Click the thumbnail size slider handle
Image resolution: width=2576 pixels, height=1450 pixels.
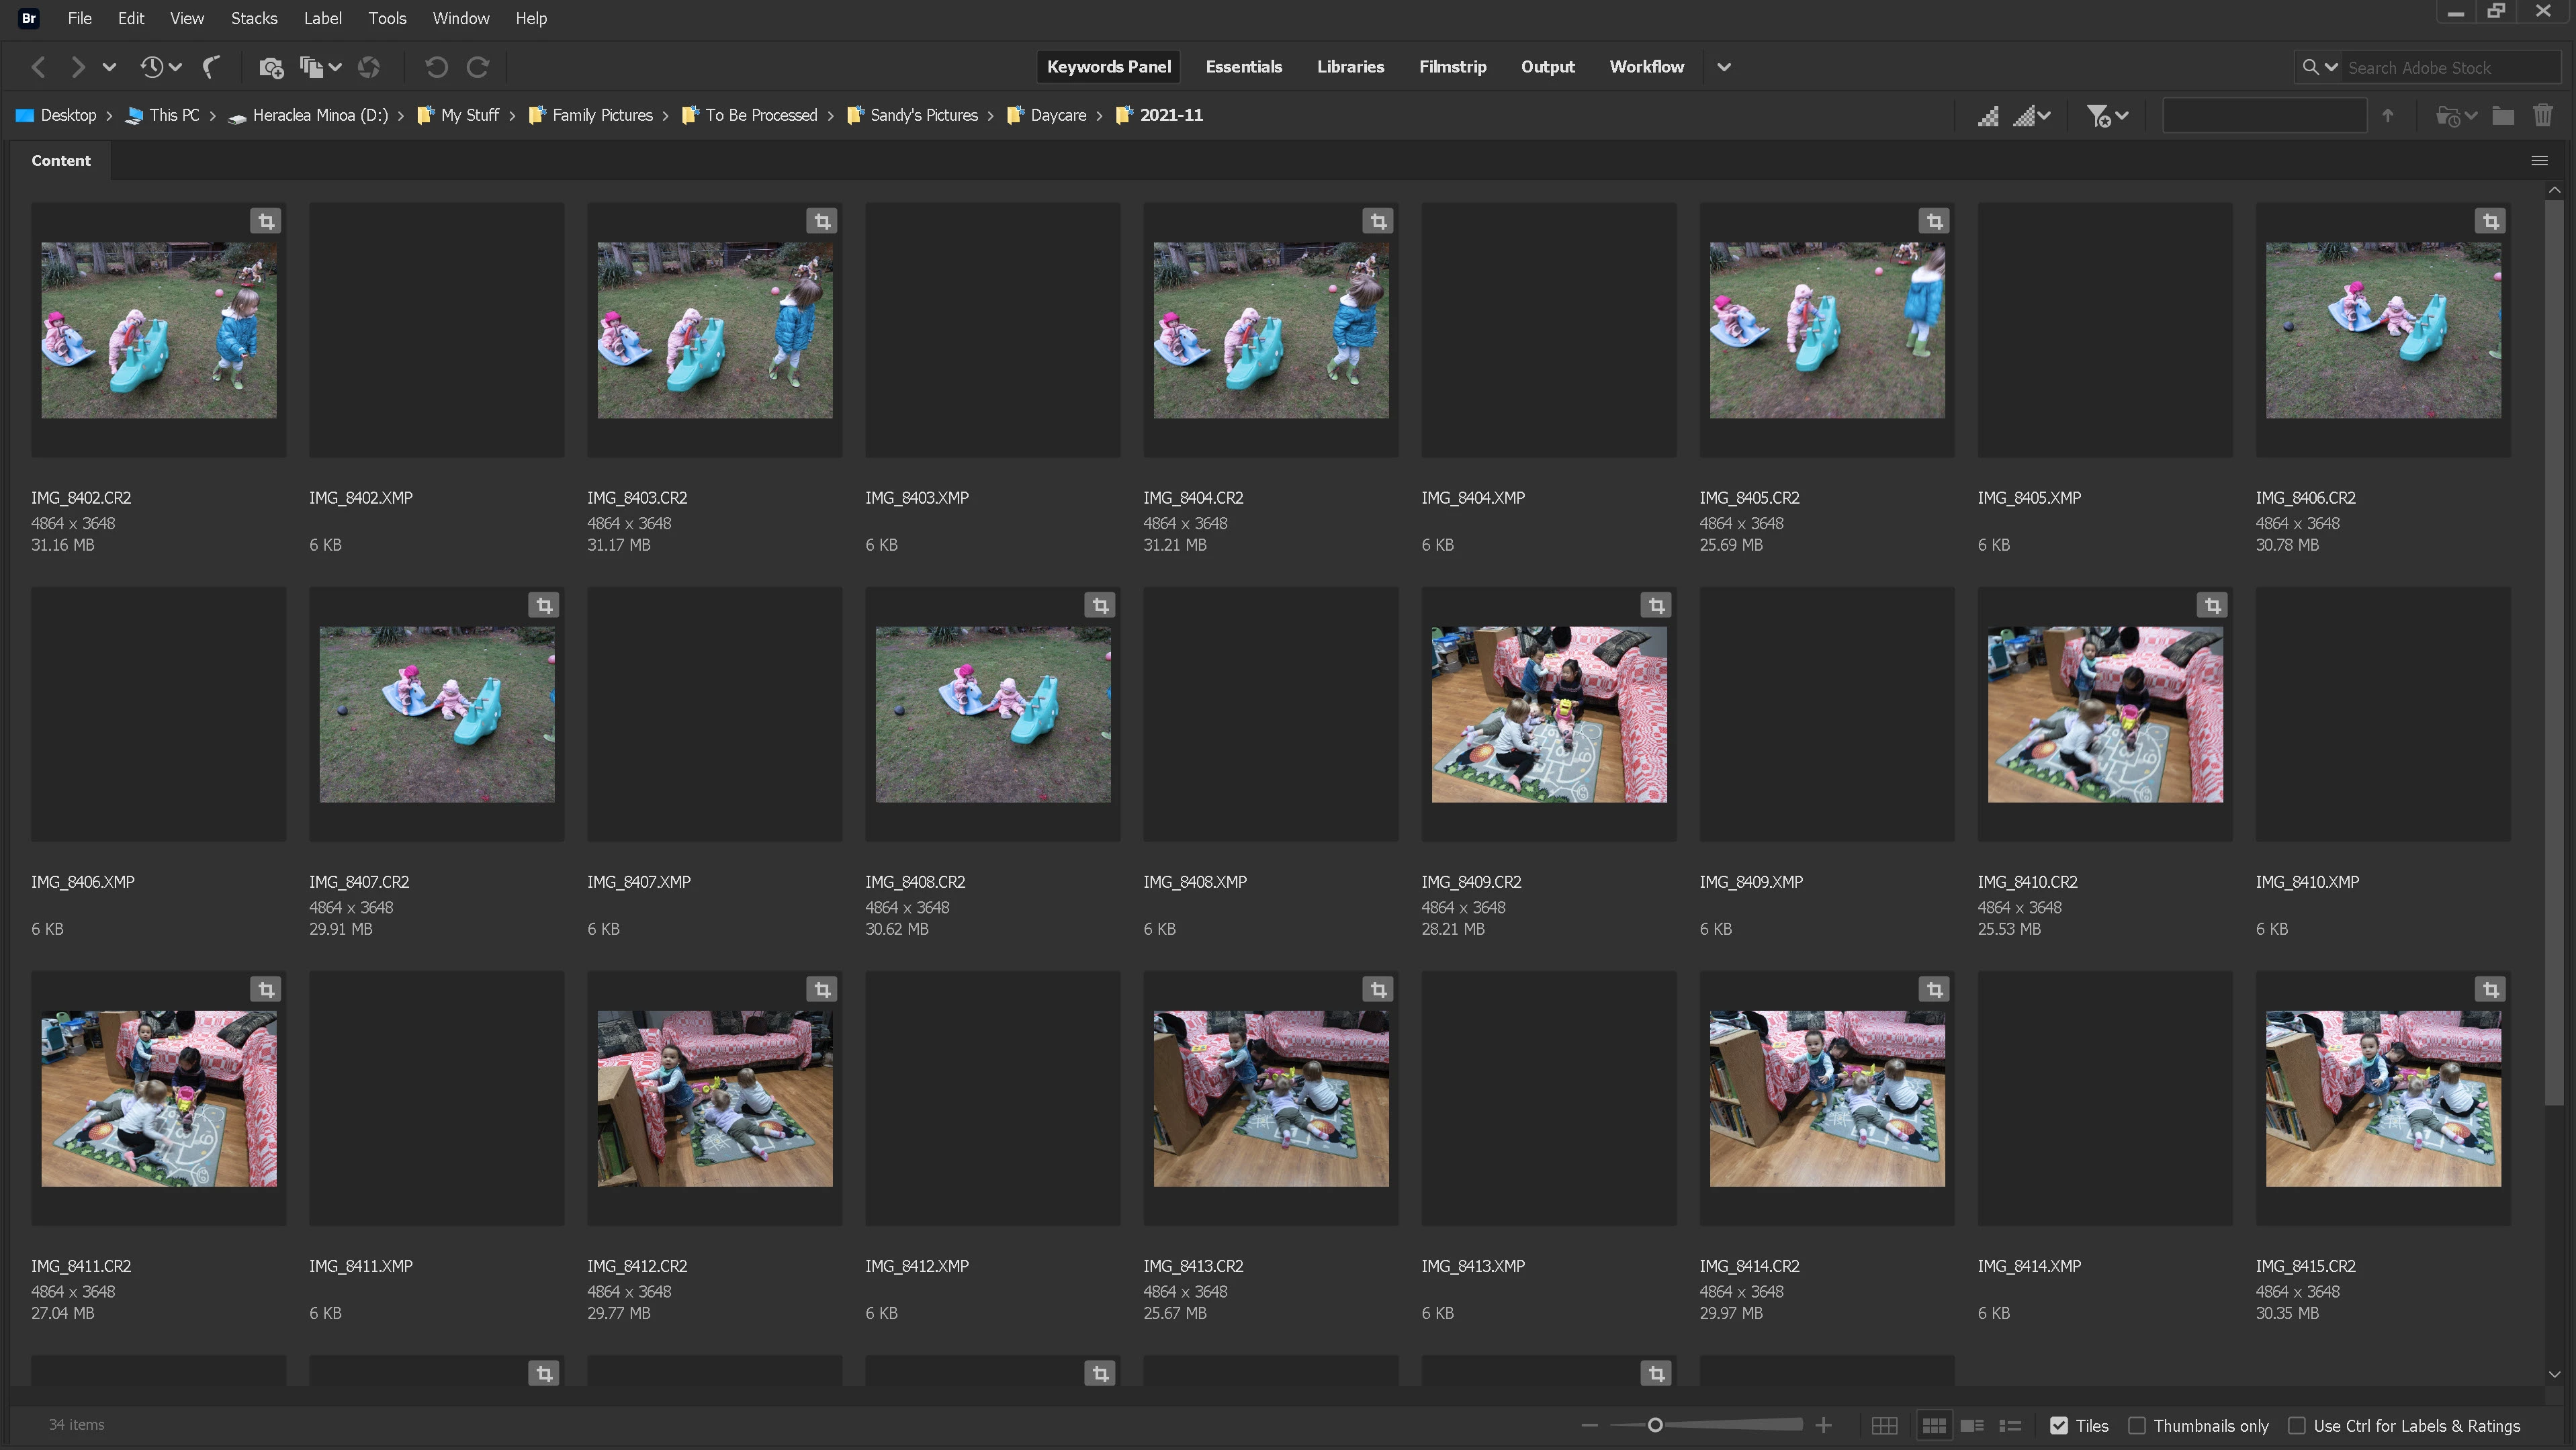1655,1425
